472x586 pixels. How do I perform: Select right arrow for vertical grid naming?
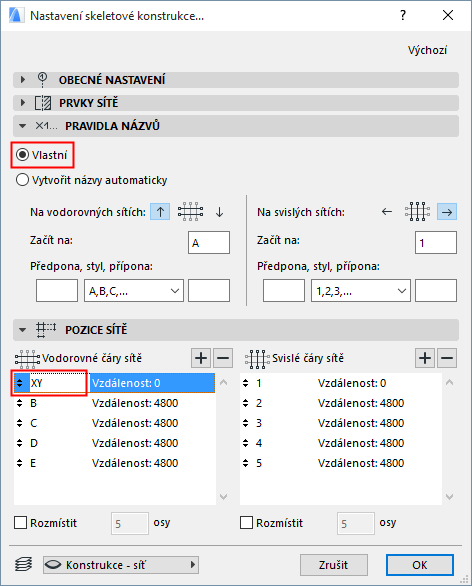(447, 212)
